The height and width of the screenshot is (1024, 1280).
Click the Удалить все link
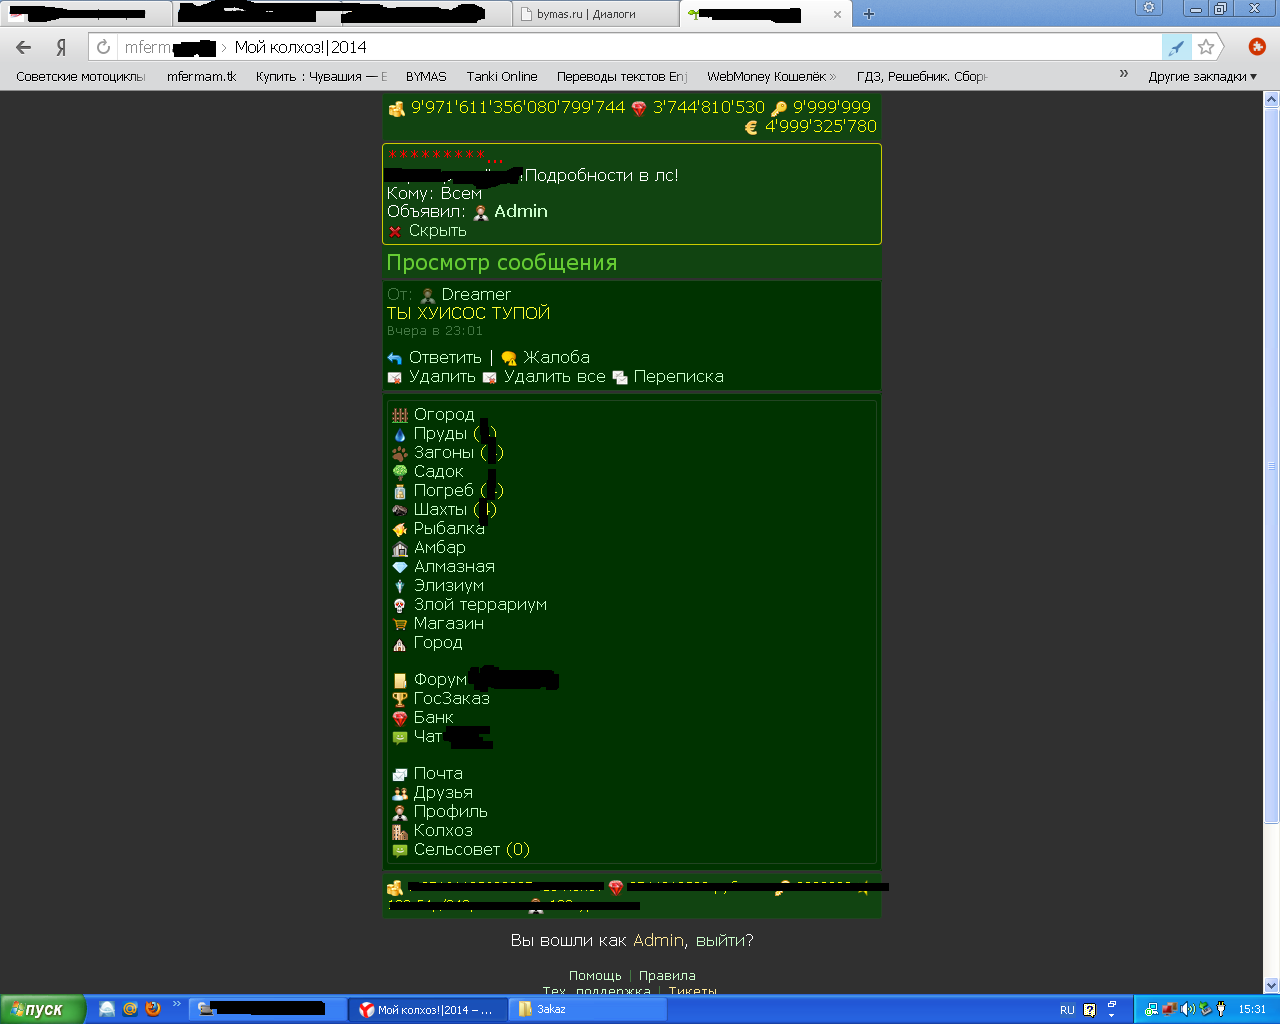pyautogui.click(x=554, y=377)
